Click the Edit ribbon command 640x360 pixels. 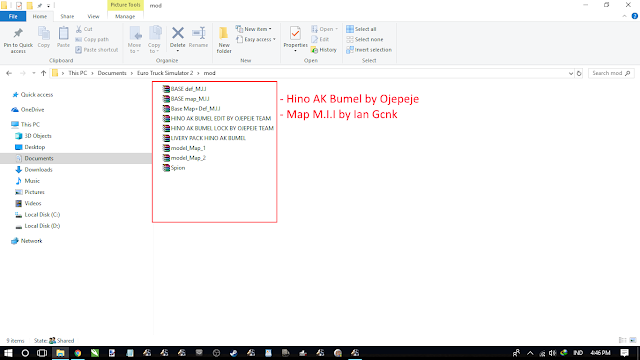click(320, 39)
